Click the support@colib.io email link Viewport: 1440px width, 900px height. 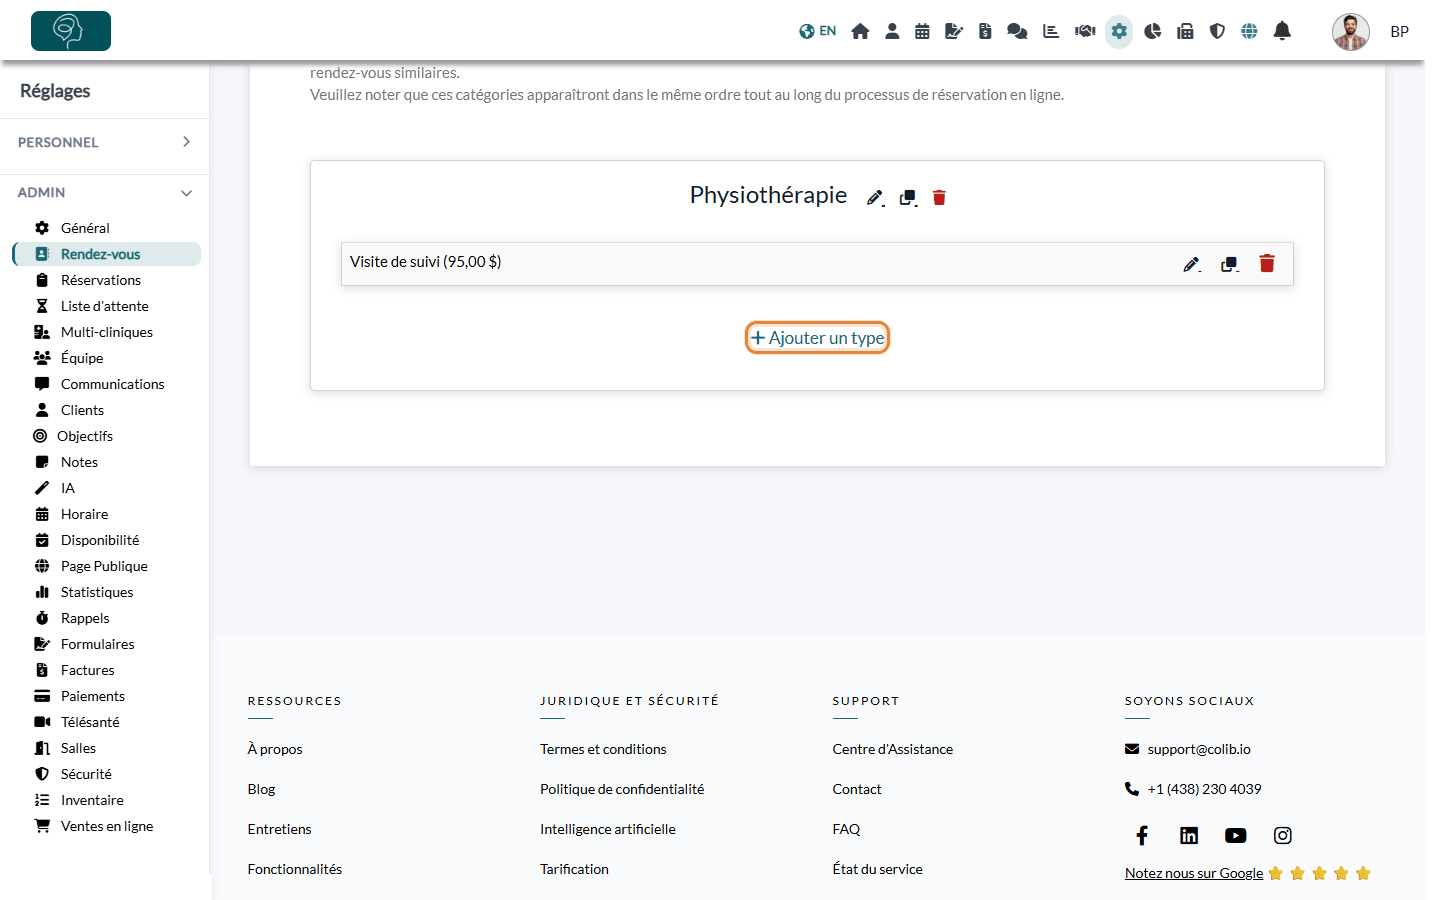click(1199, 749)
